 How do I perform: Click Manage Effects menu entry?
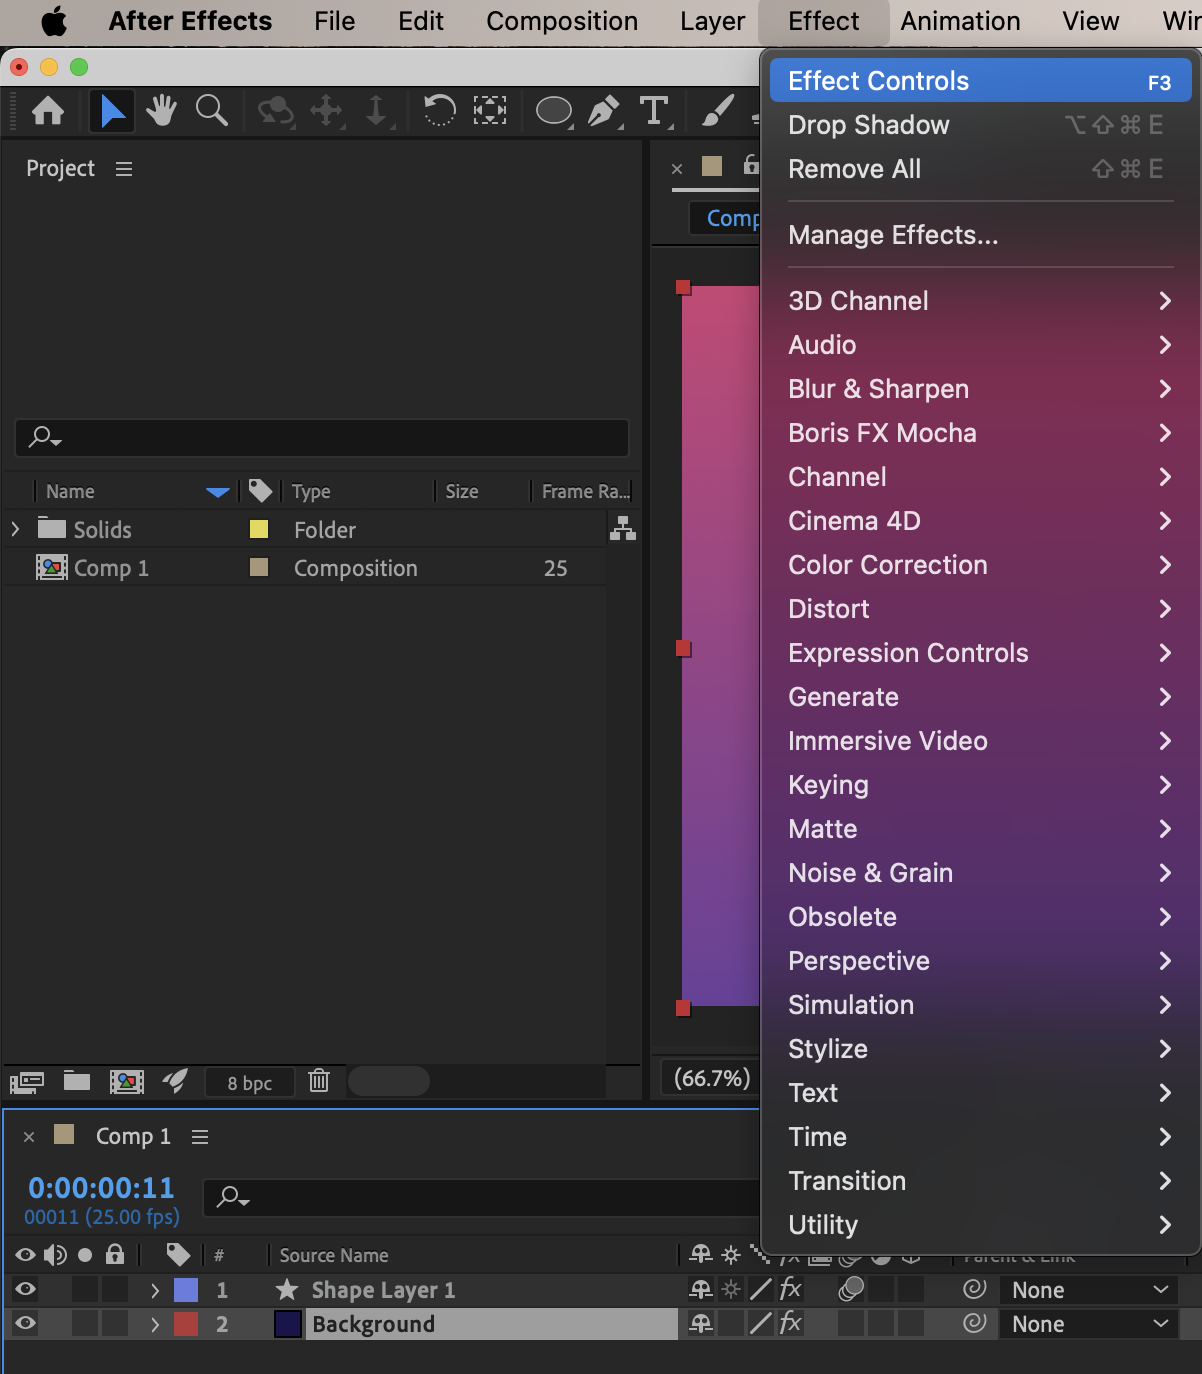point(980,235)
